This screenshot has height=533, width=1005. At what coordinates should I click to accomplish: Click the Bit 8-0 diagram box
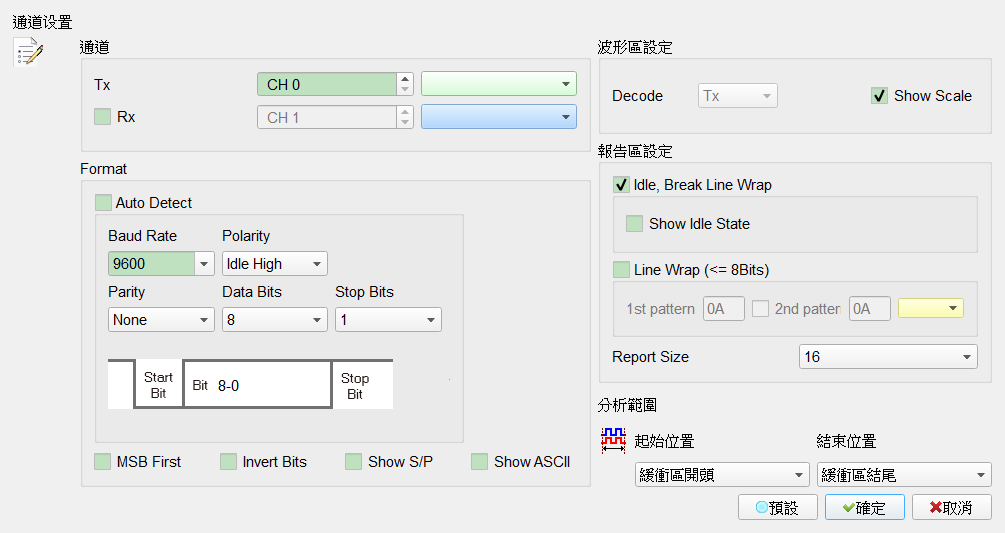[257, 384]
